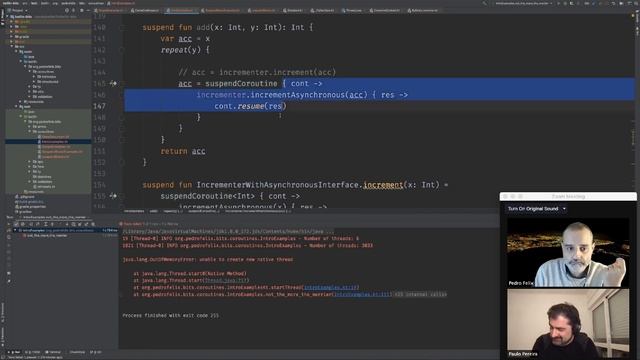Fold the add function at line 140
The width and height of the screenshot is (640, 360).
click(x=122, y=27)
